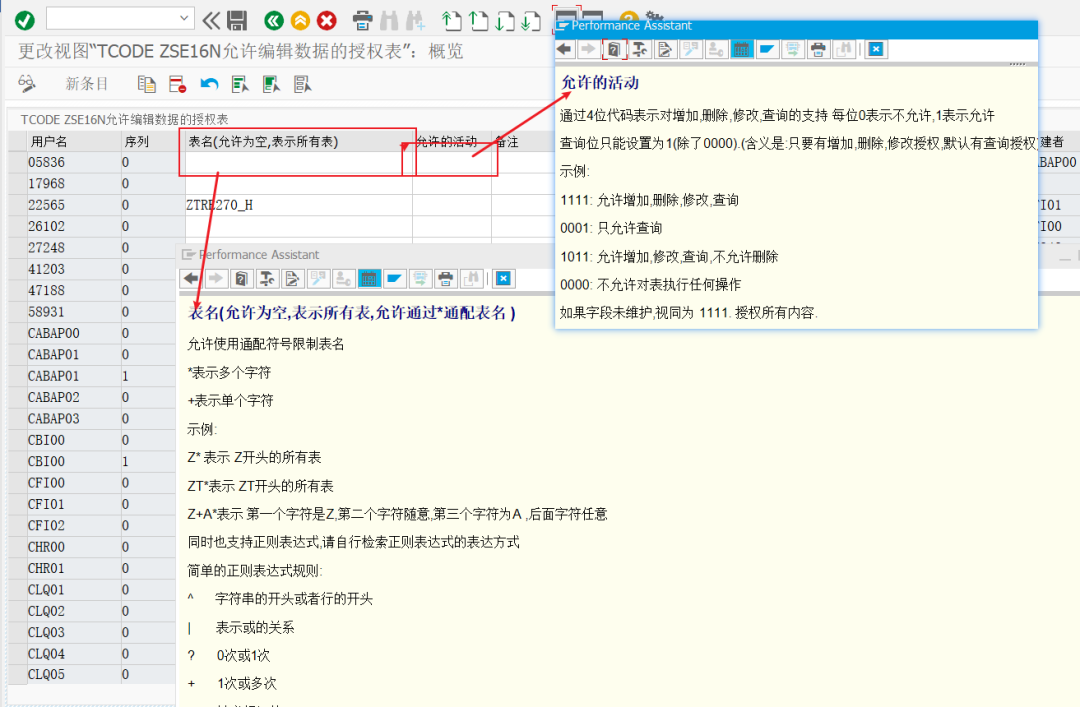Click highlighted blue grid icon in active Performance Assistant
This screenshot has height=707, width=1080.
pyautogui.click(x=741, y=49)
